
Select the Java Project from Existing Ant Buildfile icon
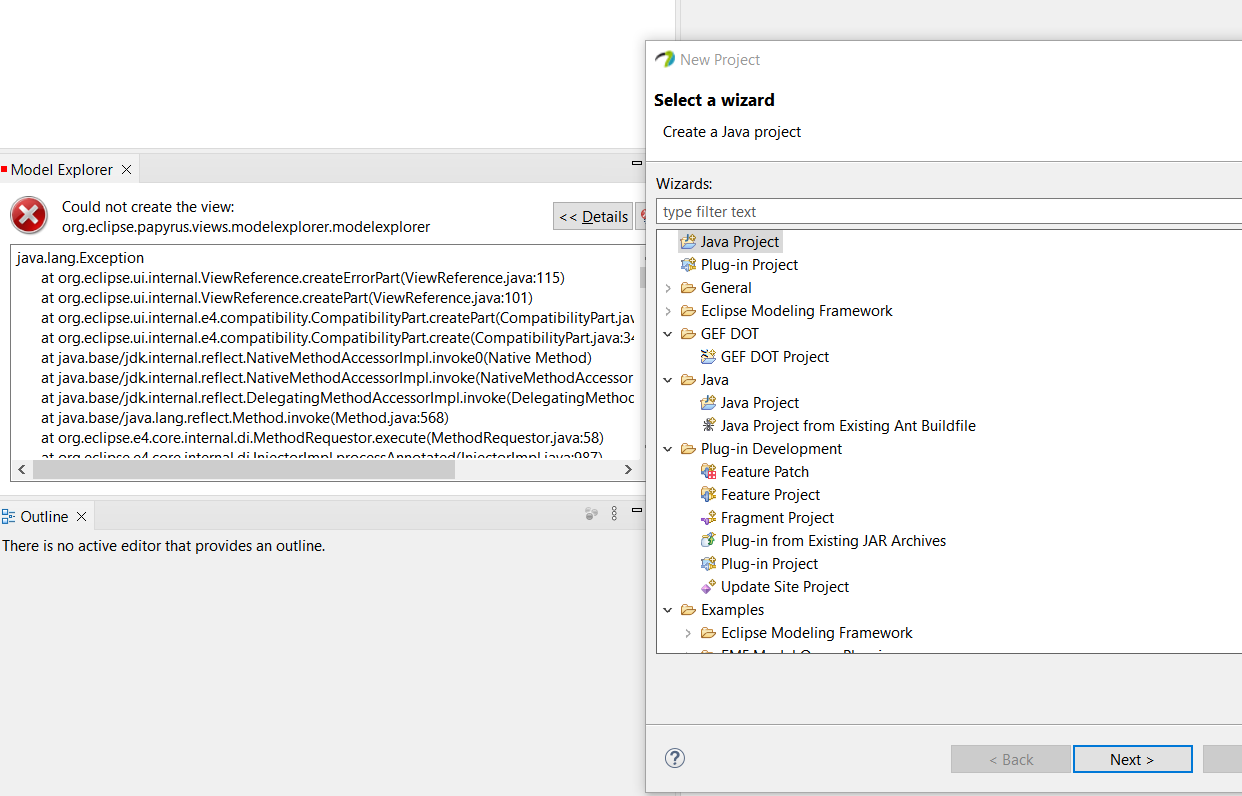708,426
